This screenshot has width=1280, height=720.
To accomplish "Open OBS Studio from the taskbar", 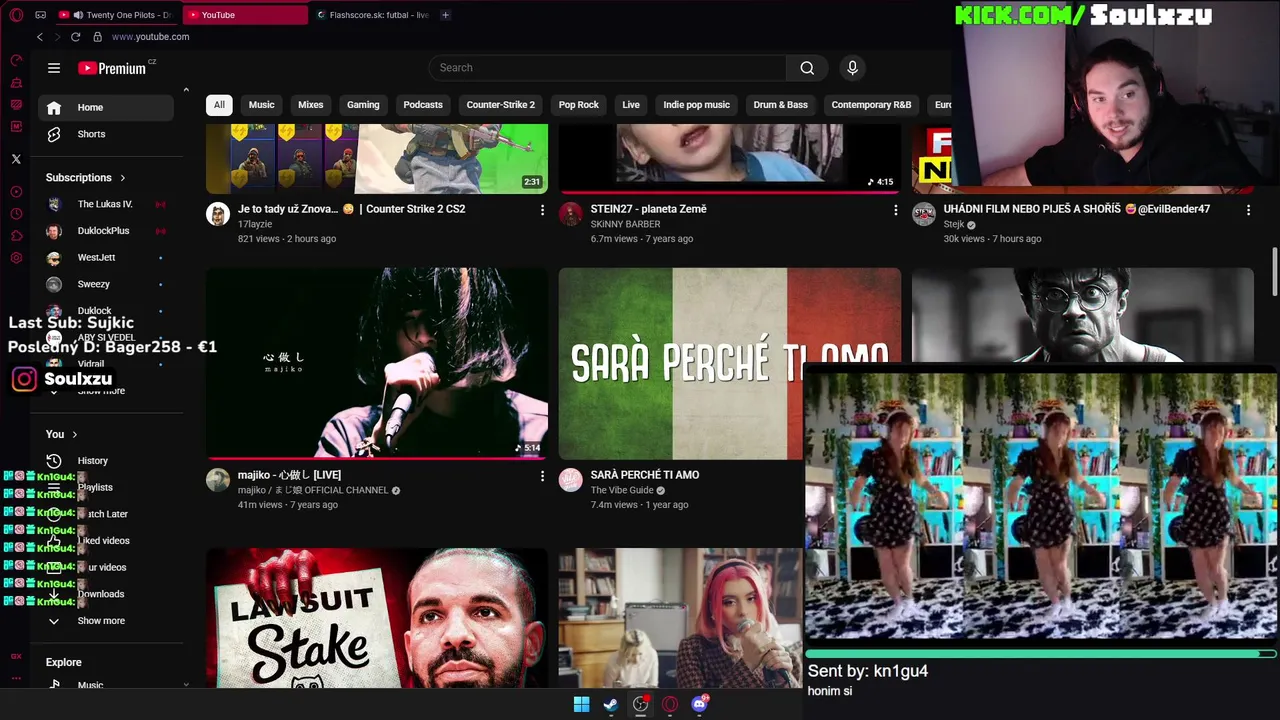I will tap(640, 704).
